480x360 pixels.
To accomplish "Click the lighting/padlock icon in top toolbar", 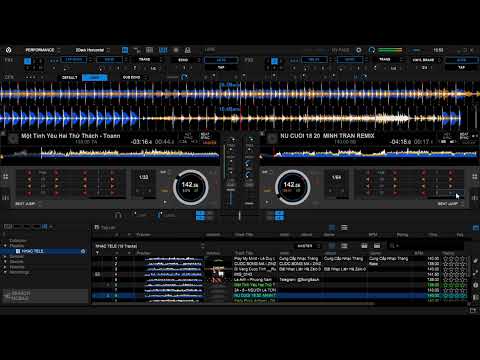I will point(188,50).
